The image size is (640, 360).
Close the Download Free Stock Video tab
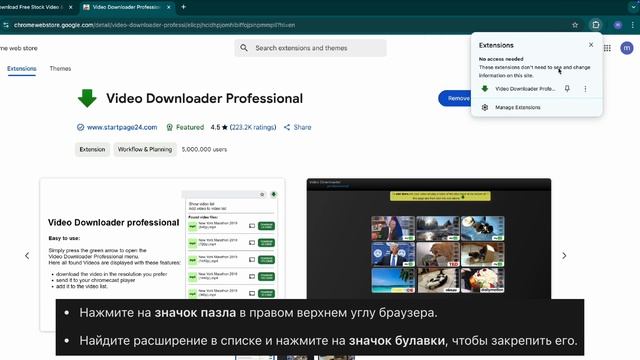point(70,7)
